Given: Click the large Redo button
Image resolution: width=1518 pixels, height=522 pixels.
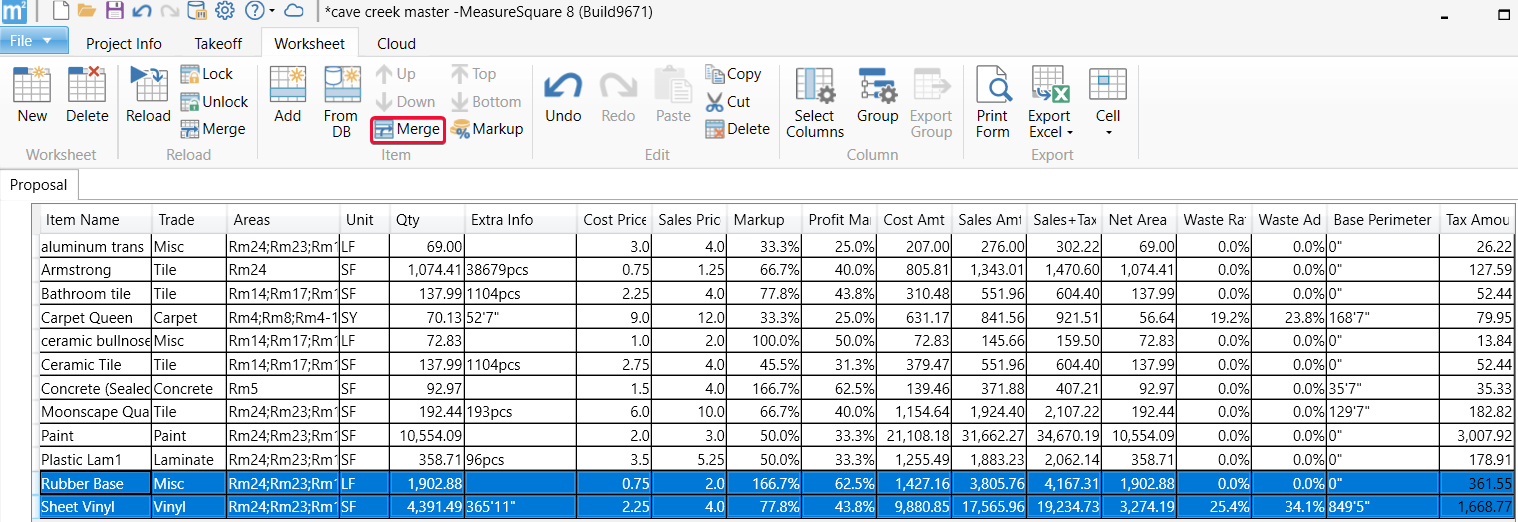Looking at the screenshot, I should [x=618, y=95].
